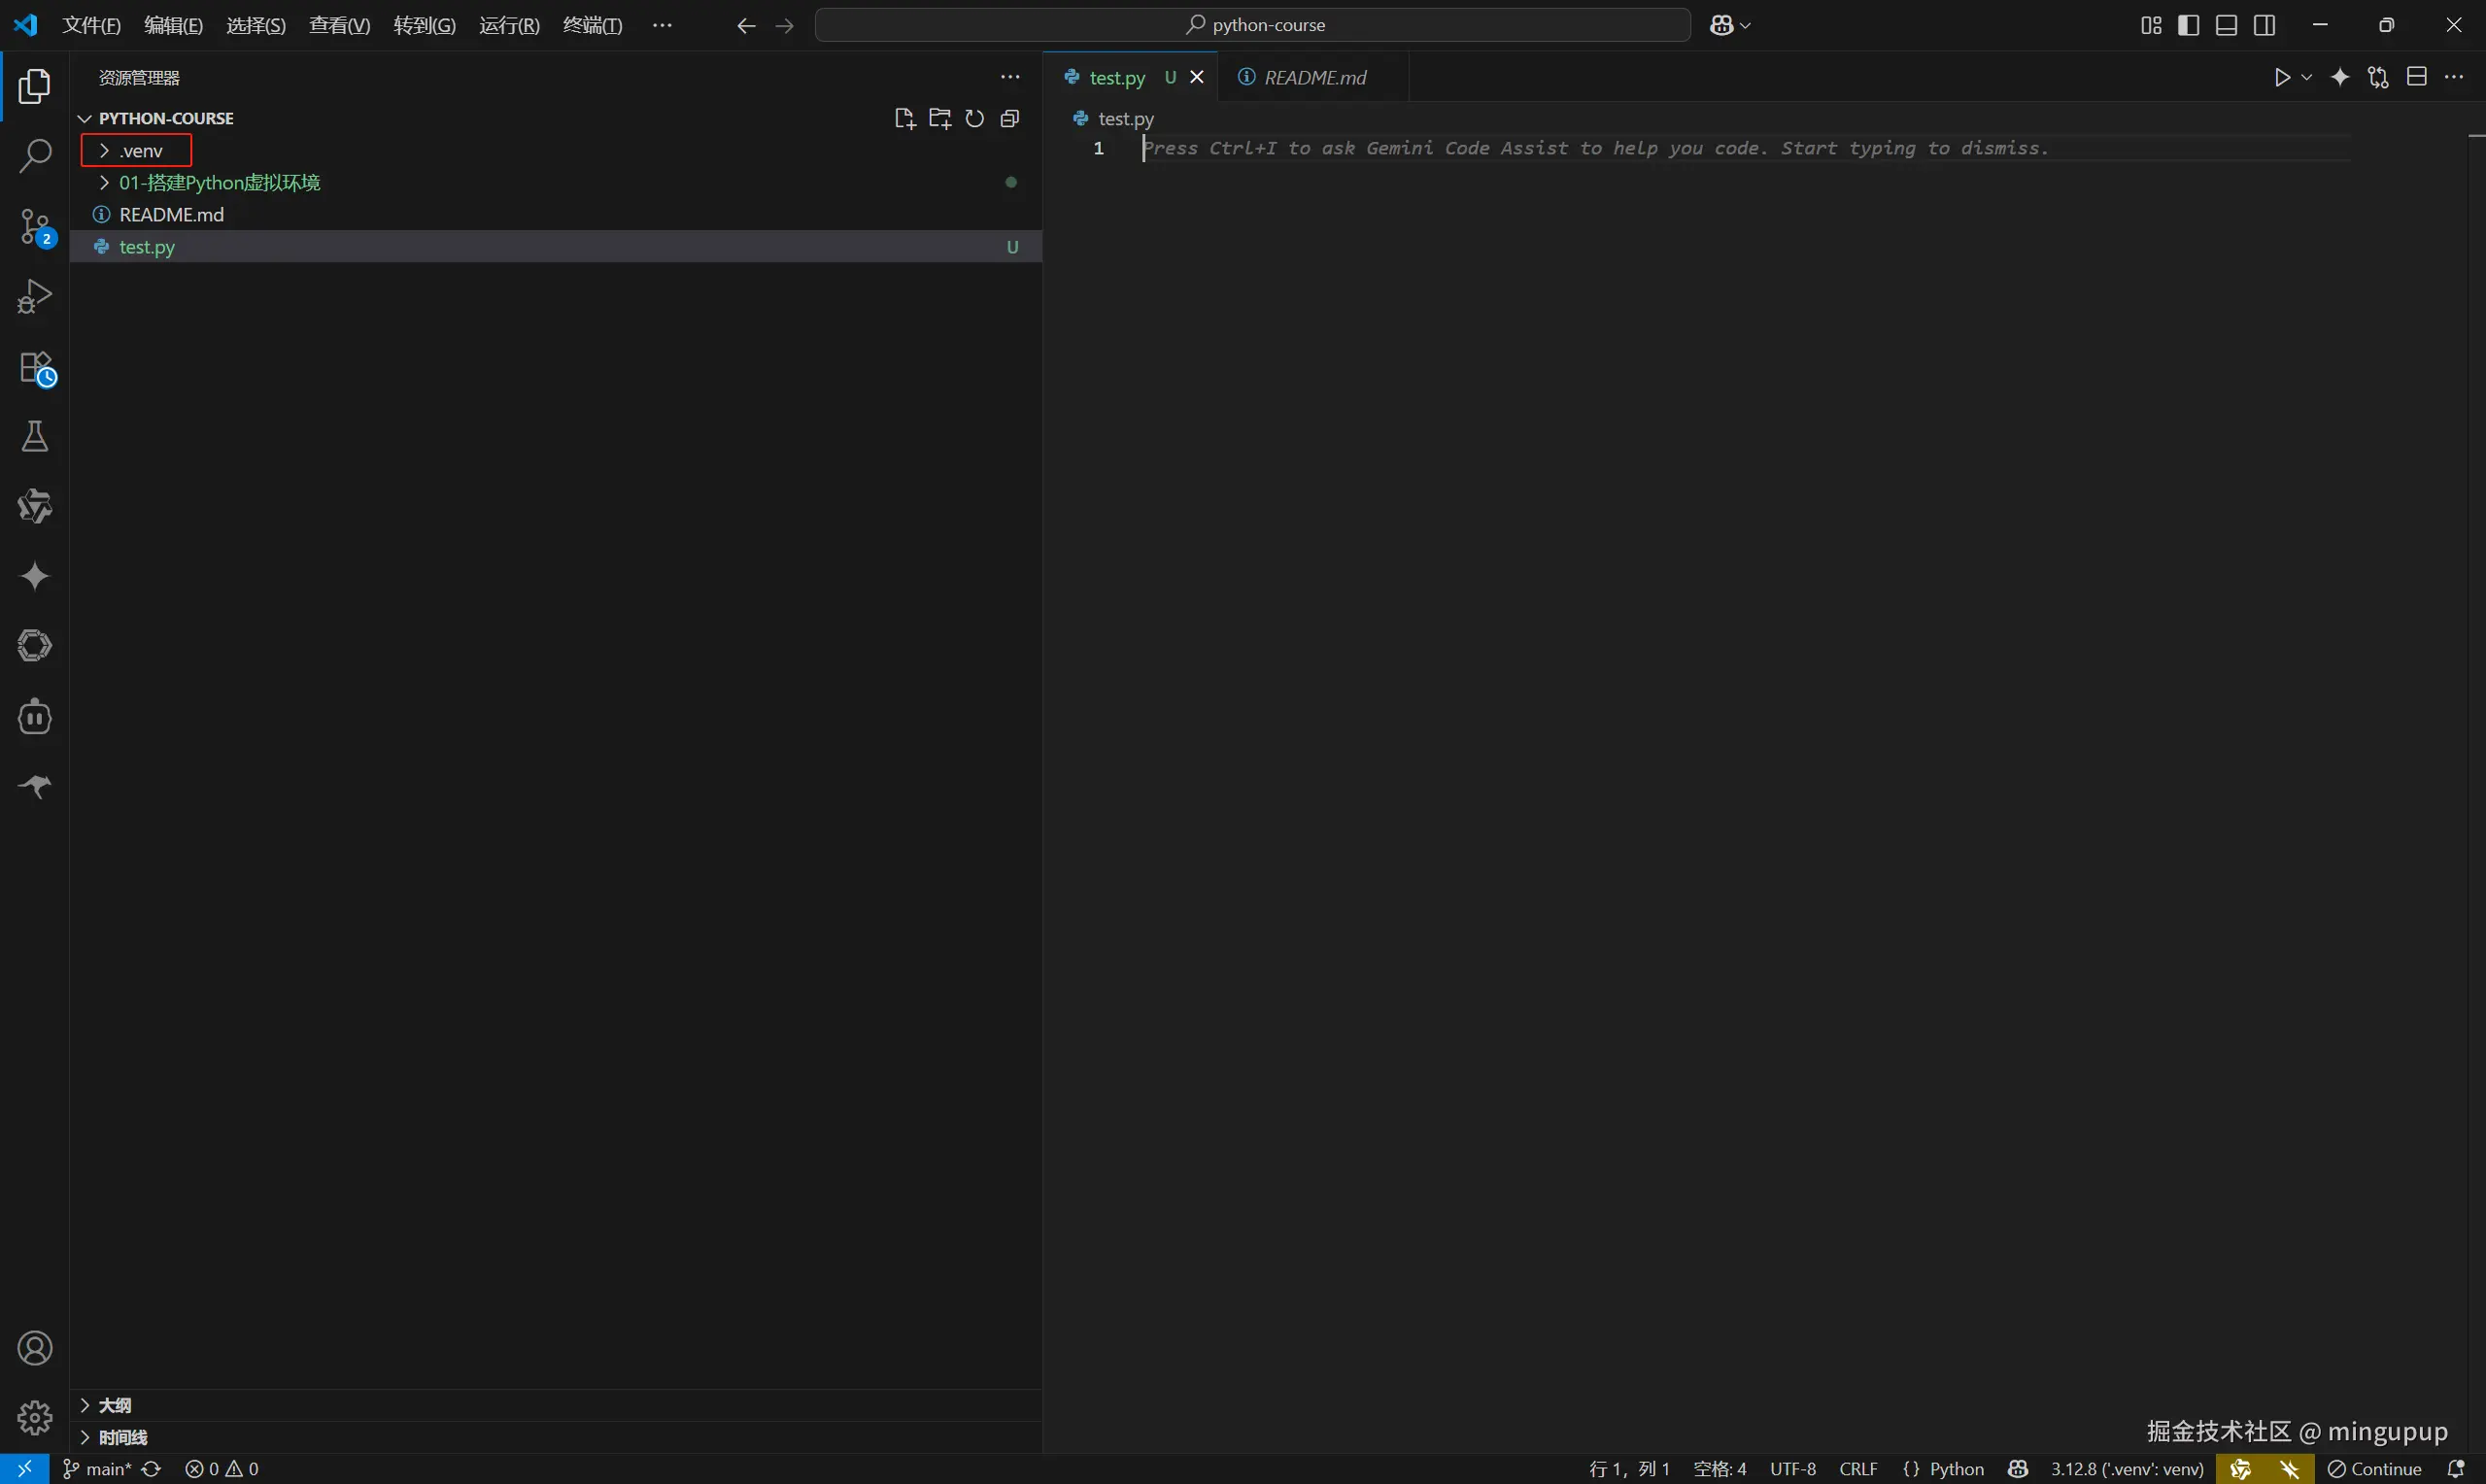This screenshot has height=1484, width=2486.
Task: Expand the .venv folder
Action: [140, 151]
